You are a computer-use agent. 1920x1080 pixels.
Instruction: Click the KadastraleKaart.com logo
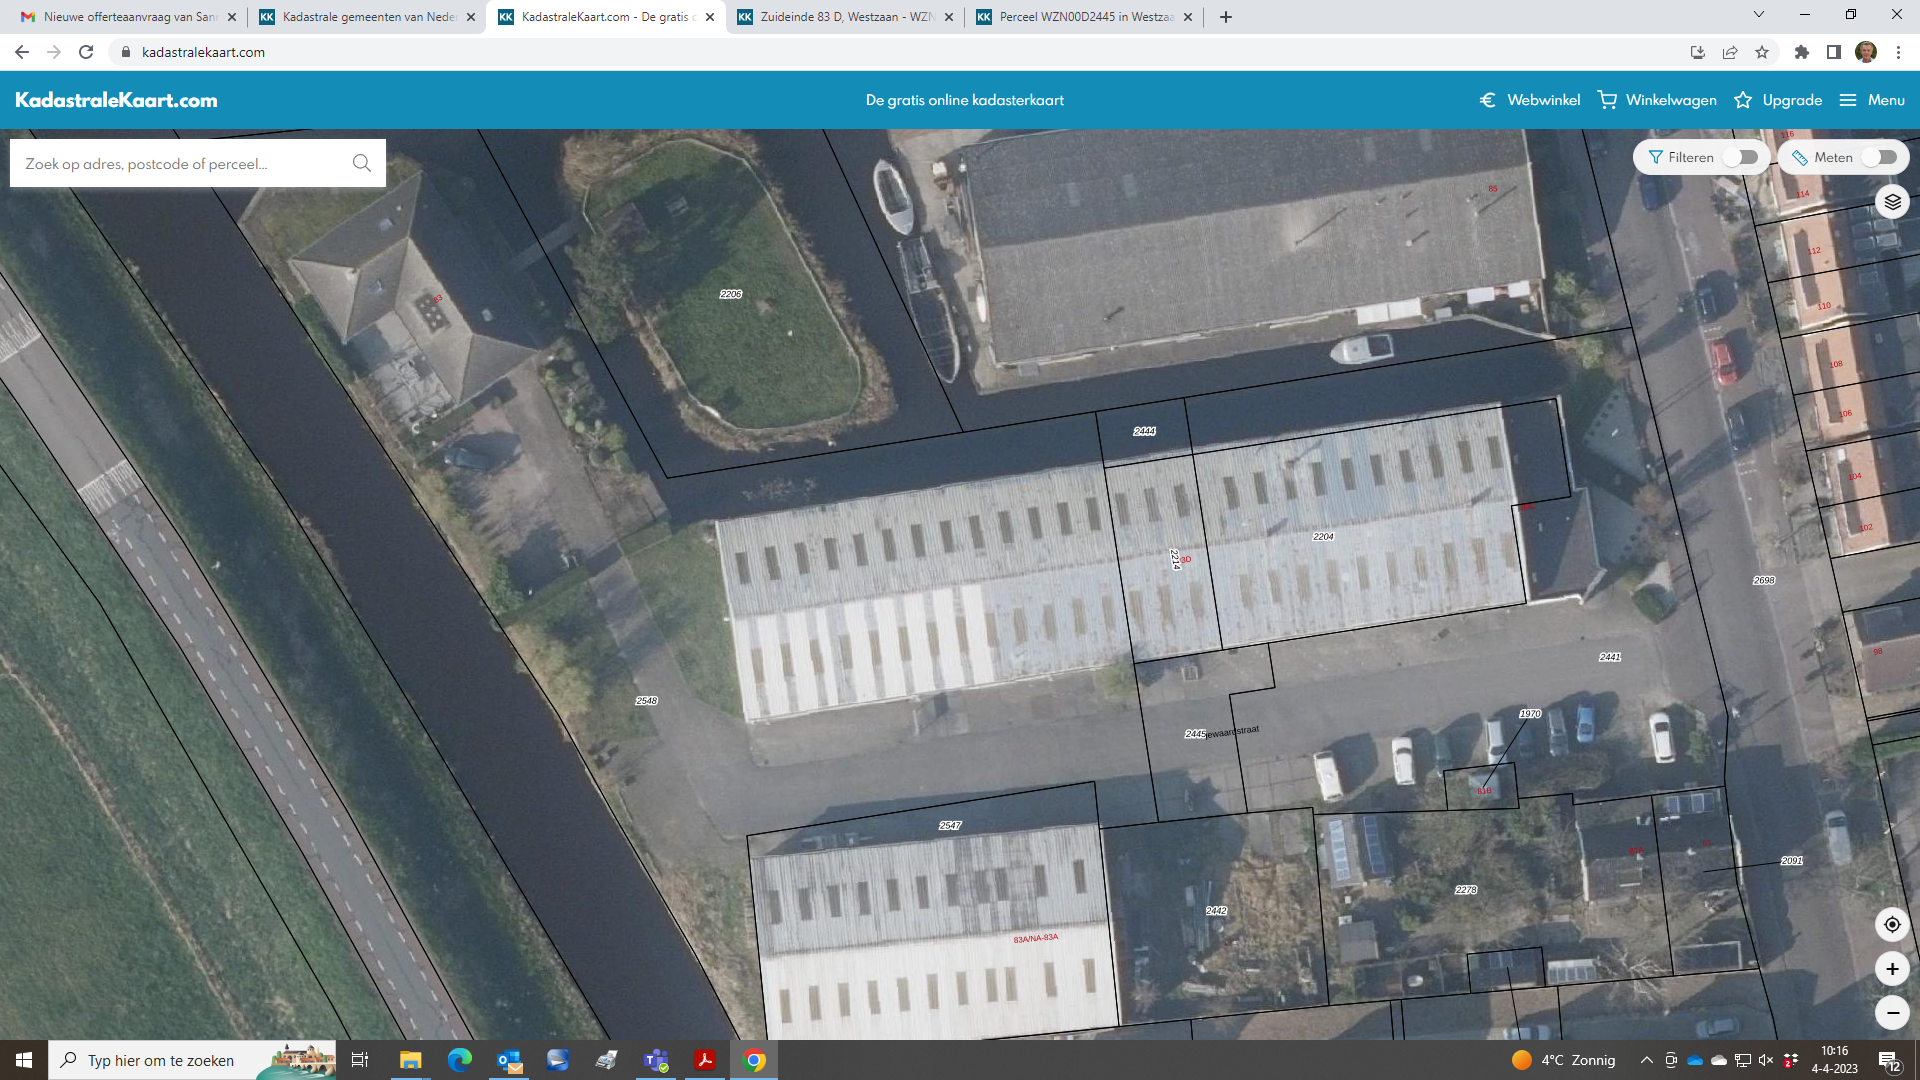pyautogui.click(x=116, y=100)
